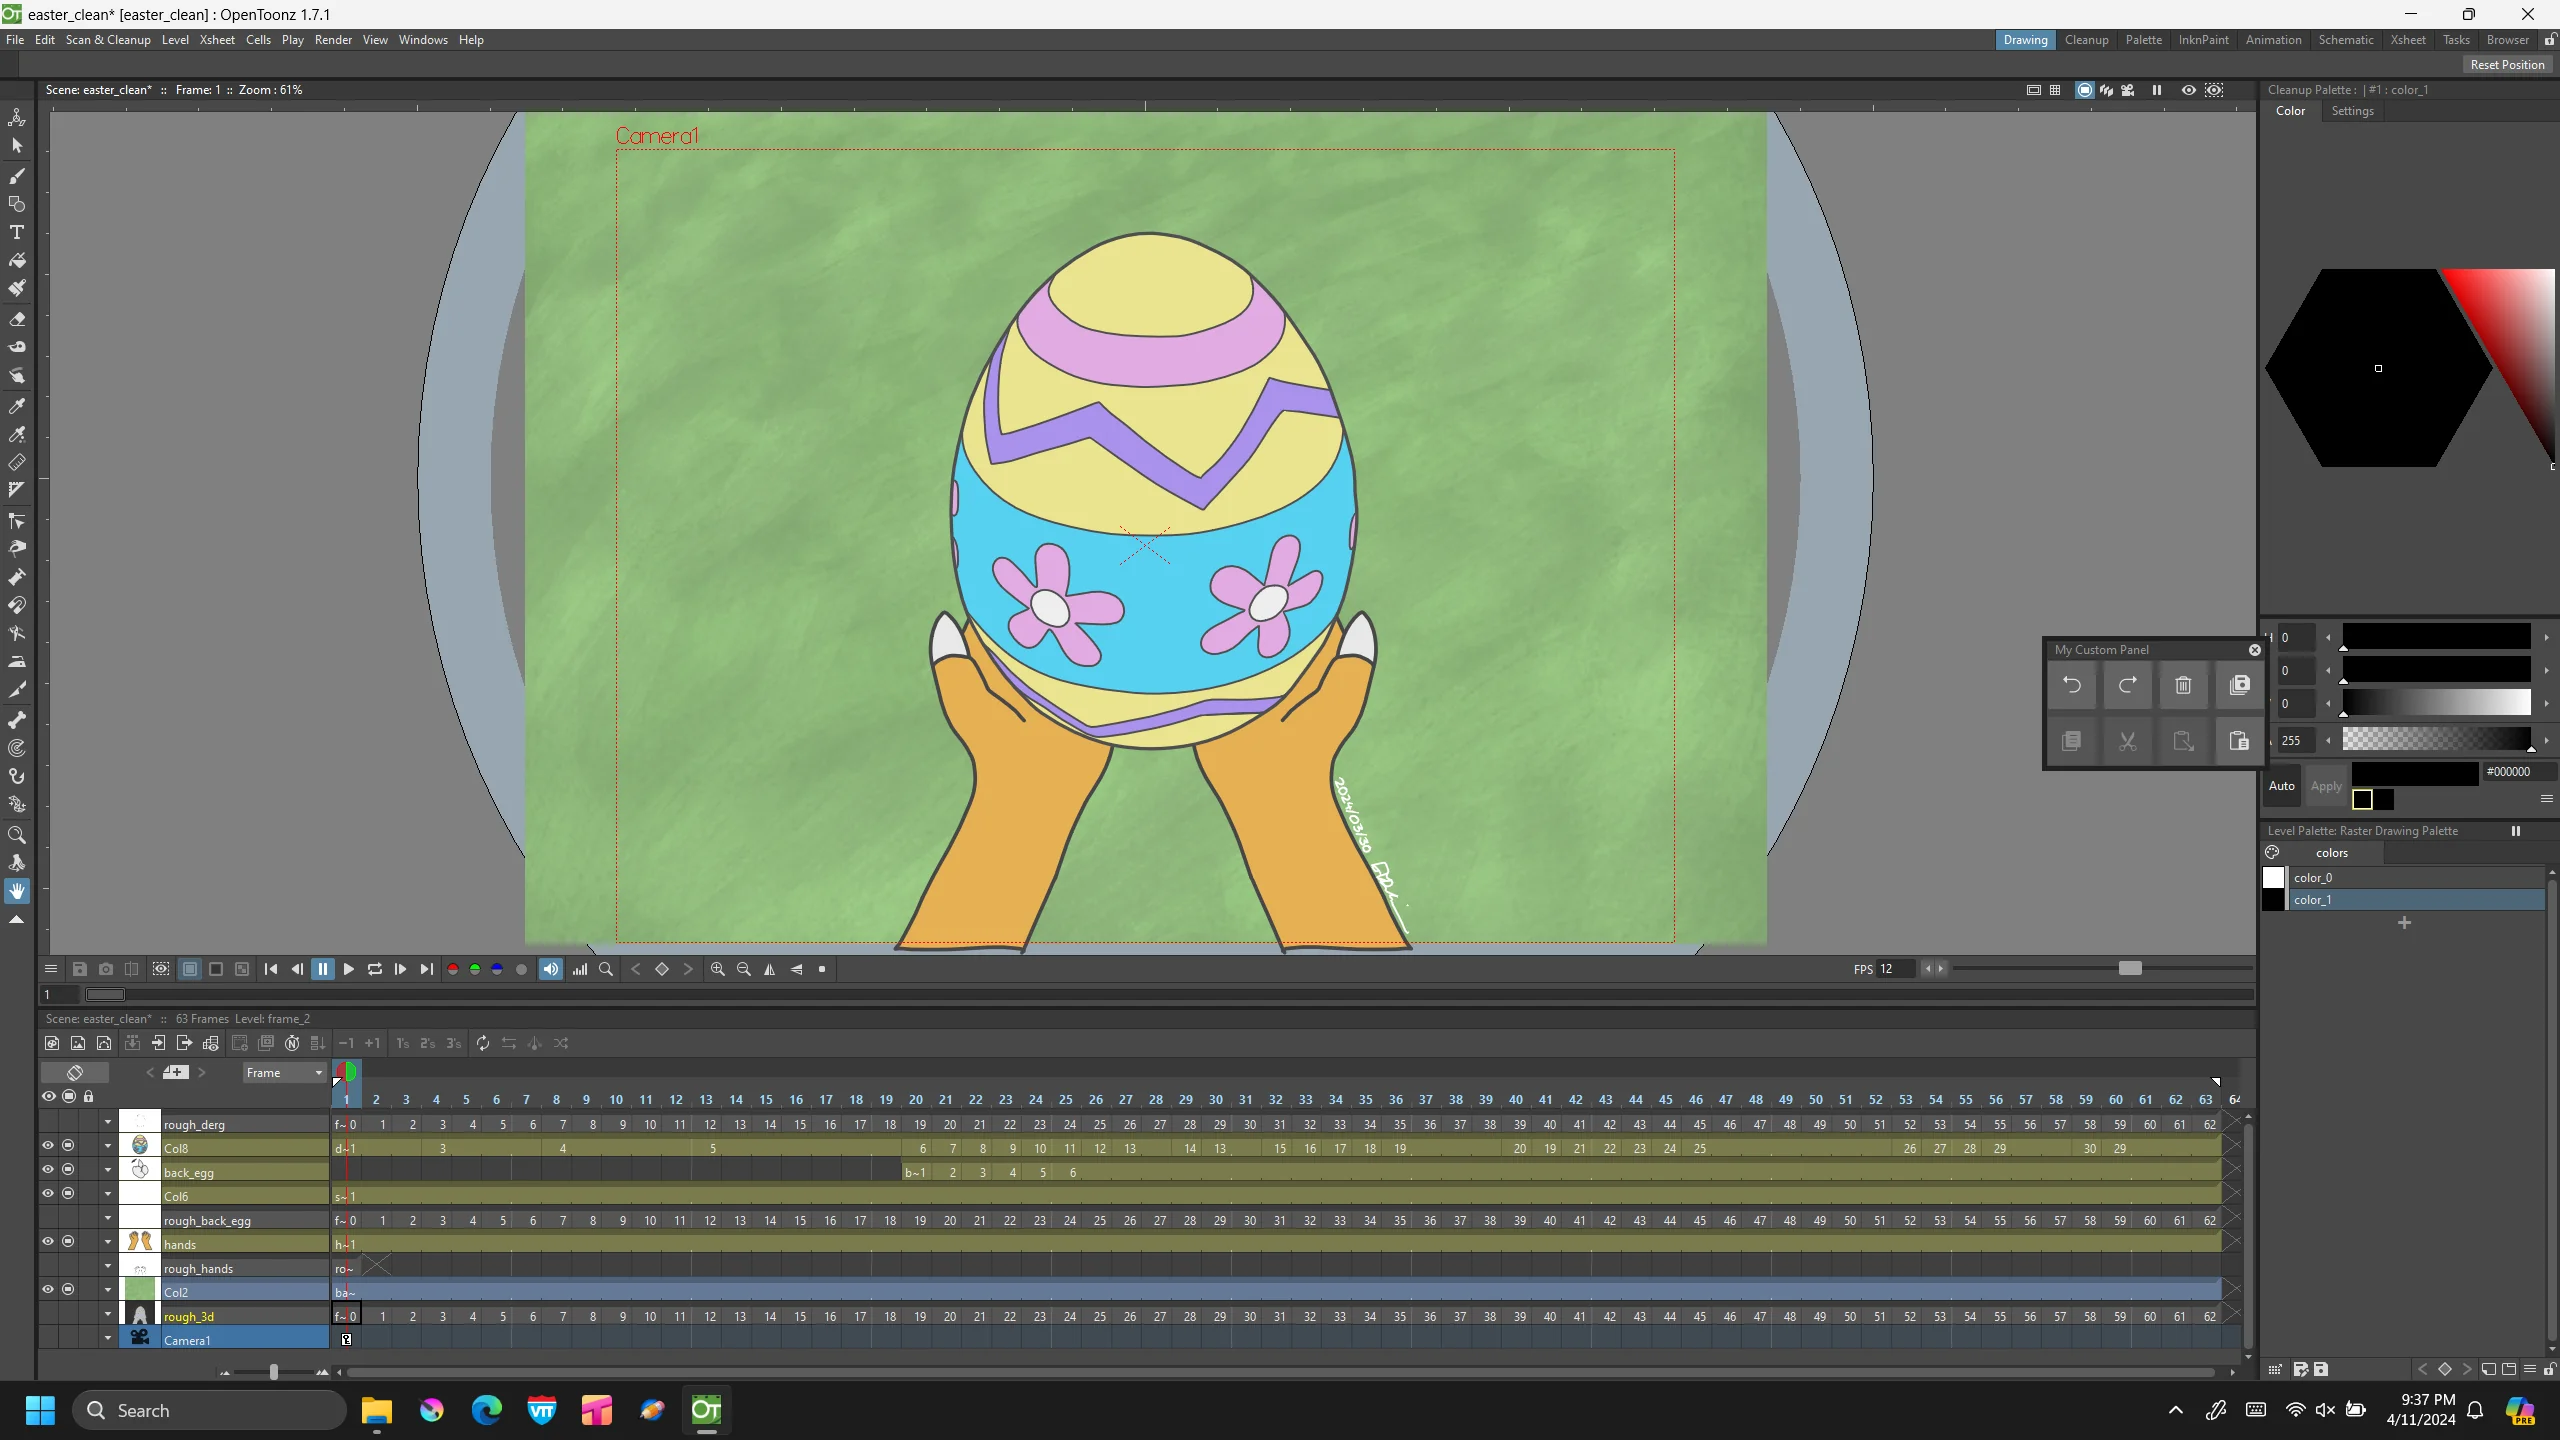Screen dimensions: 2560x1440
Task: Expand Col8 column options arrow
Action: [x=108, y=1146]
